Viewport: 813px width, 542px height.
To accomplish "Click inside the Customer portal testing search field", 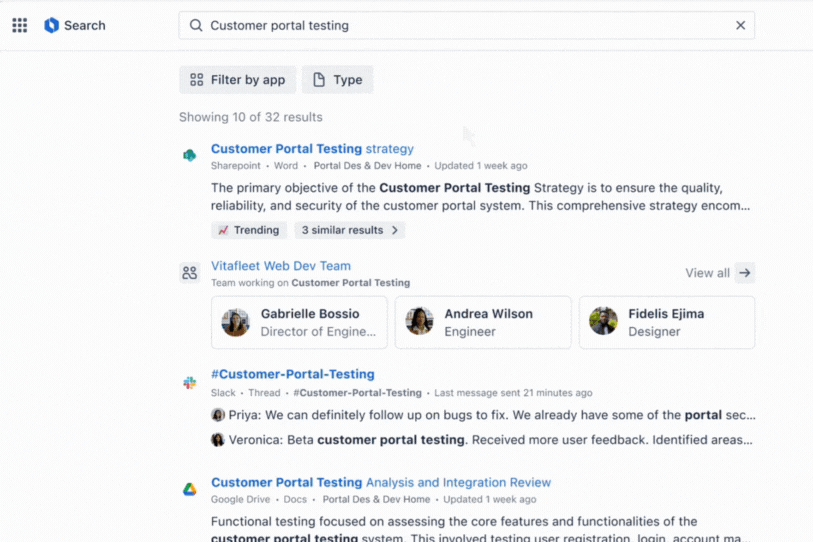I will pyautogui.click(x=467, y=25).
